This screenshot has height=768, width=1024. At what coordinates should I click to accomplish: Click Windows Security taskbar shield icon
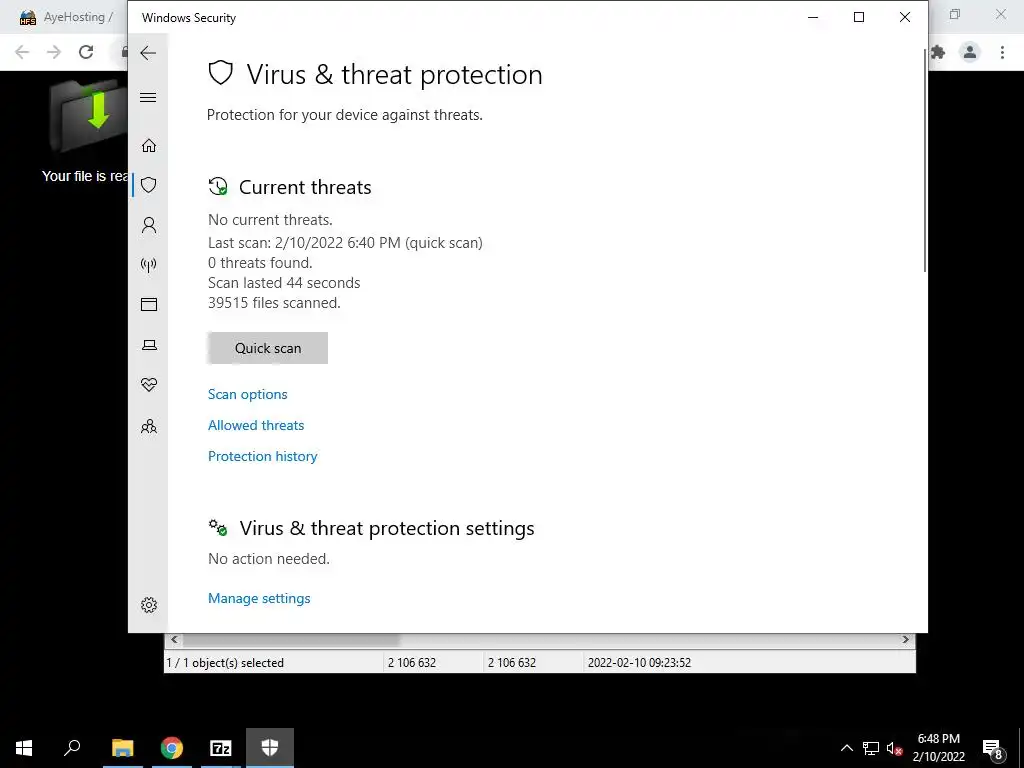270,748
